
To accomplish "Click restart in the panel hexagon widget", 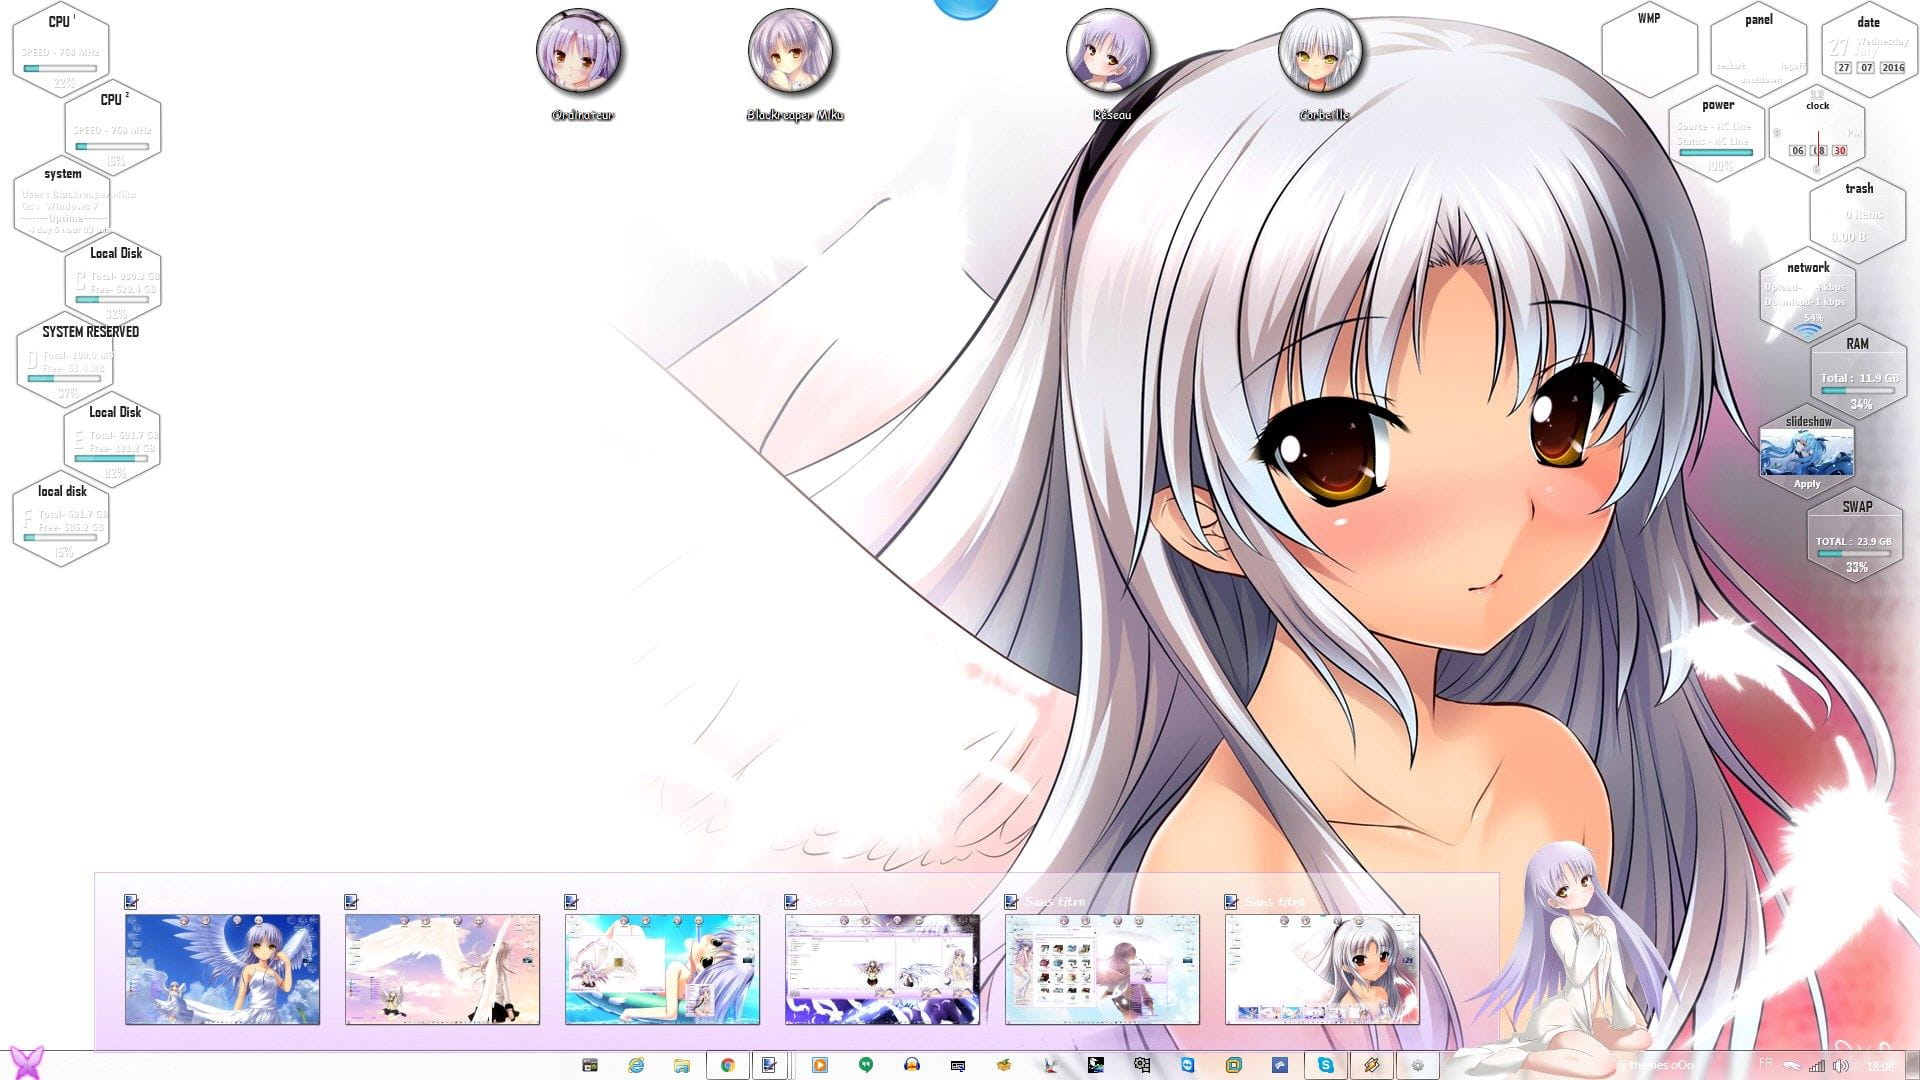I will click(1731, 67).
